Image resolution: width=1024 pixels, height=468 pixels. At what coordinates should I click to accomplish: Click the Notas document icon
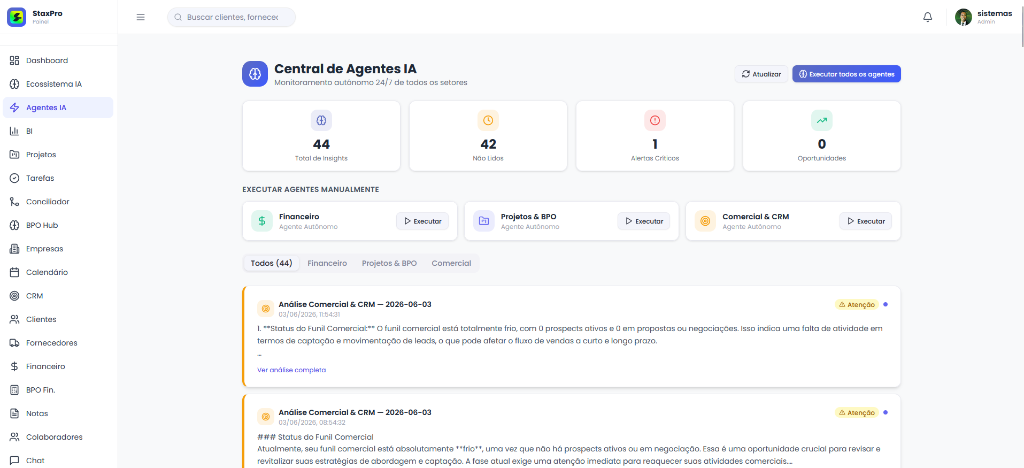point(14,413)
